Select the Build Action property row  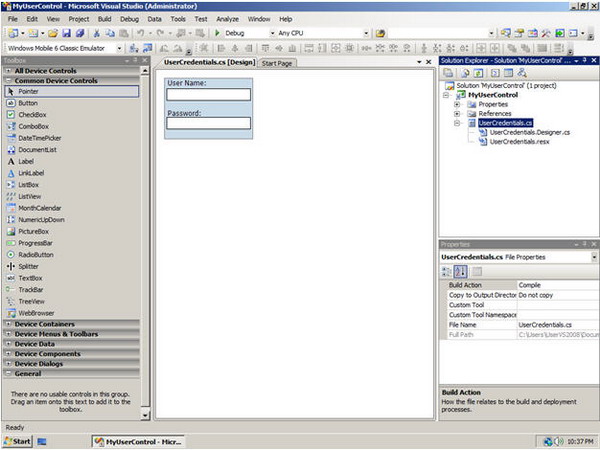coord(523,285)
